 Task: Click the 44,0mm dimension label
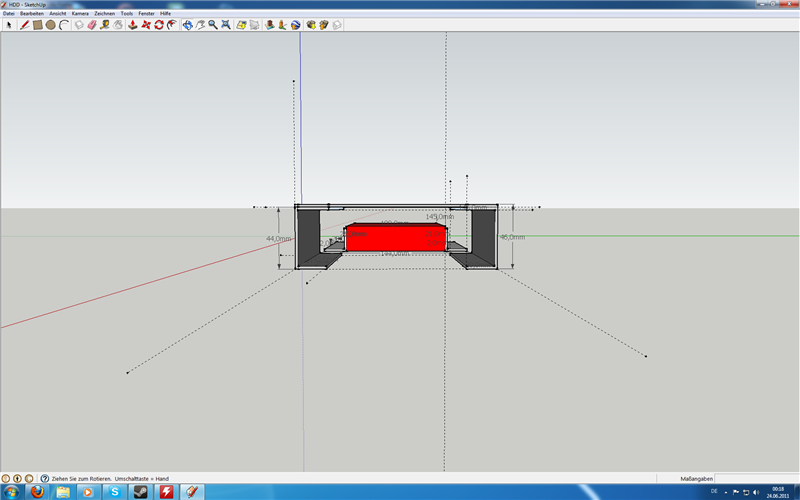point(279,238)
